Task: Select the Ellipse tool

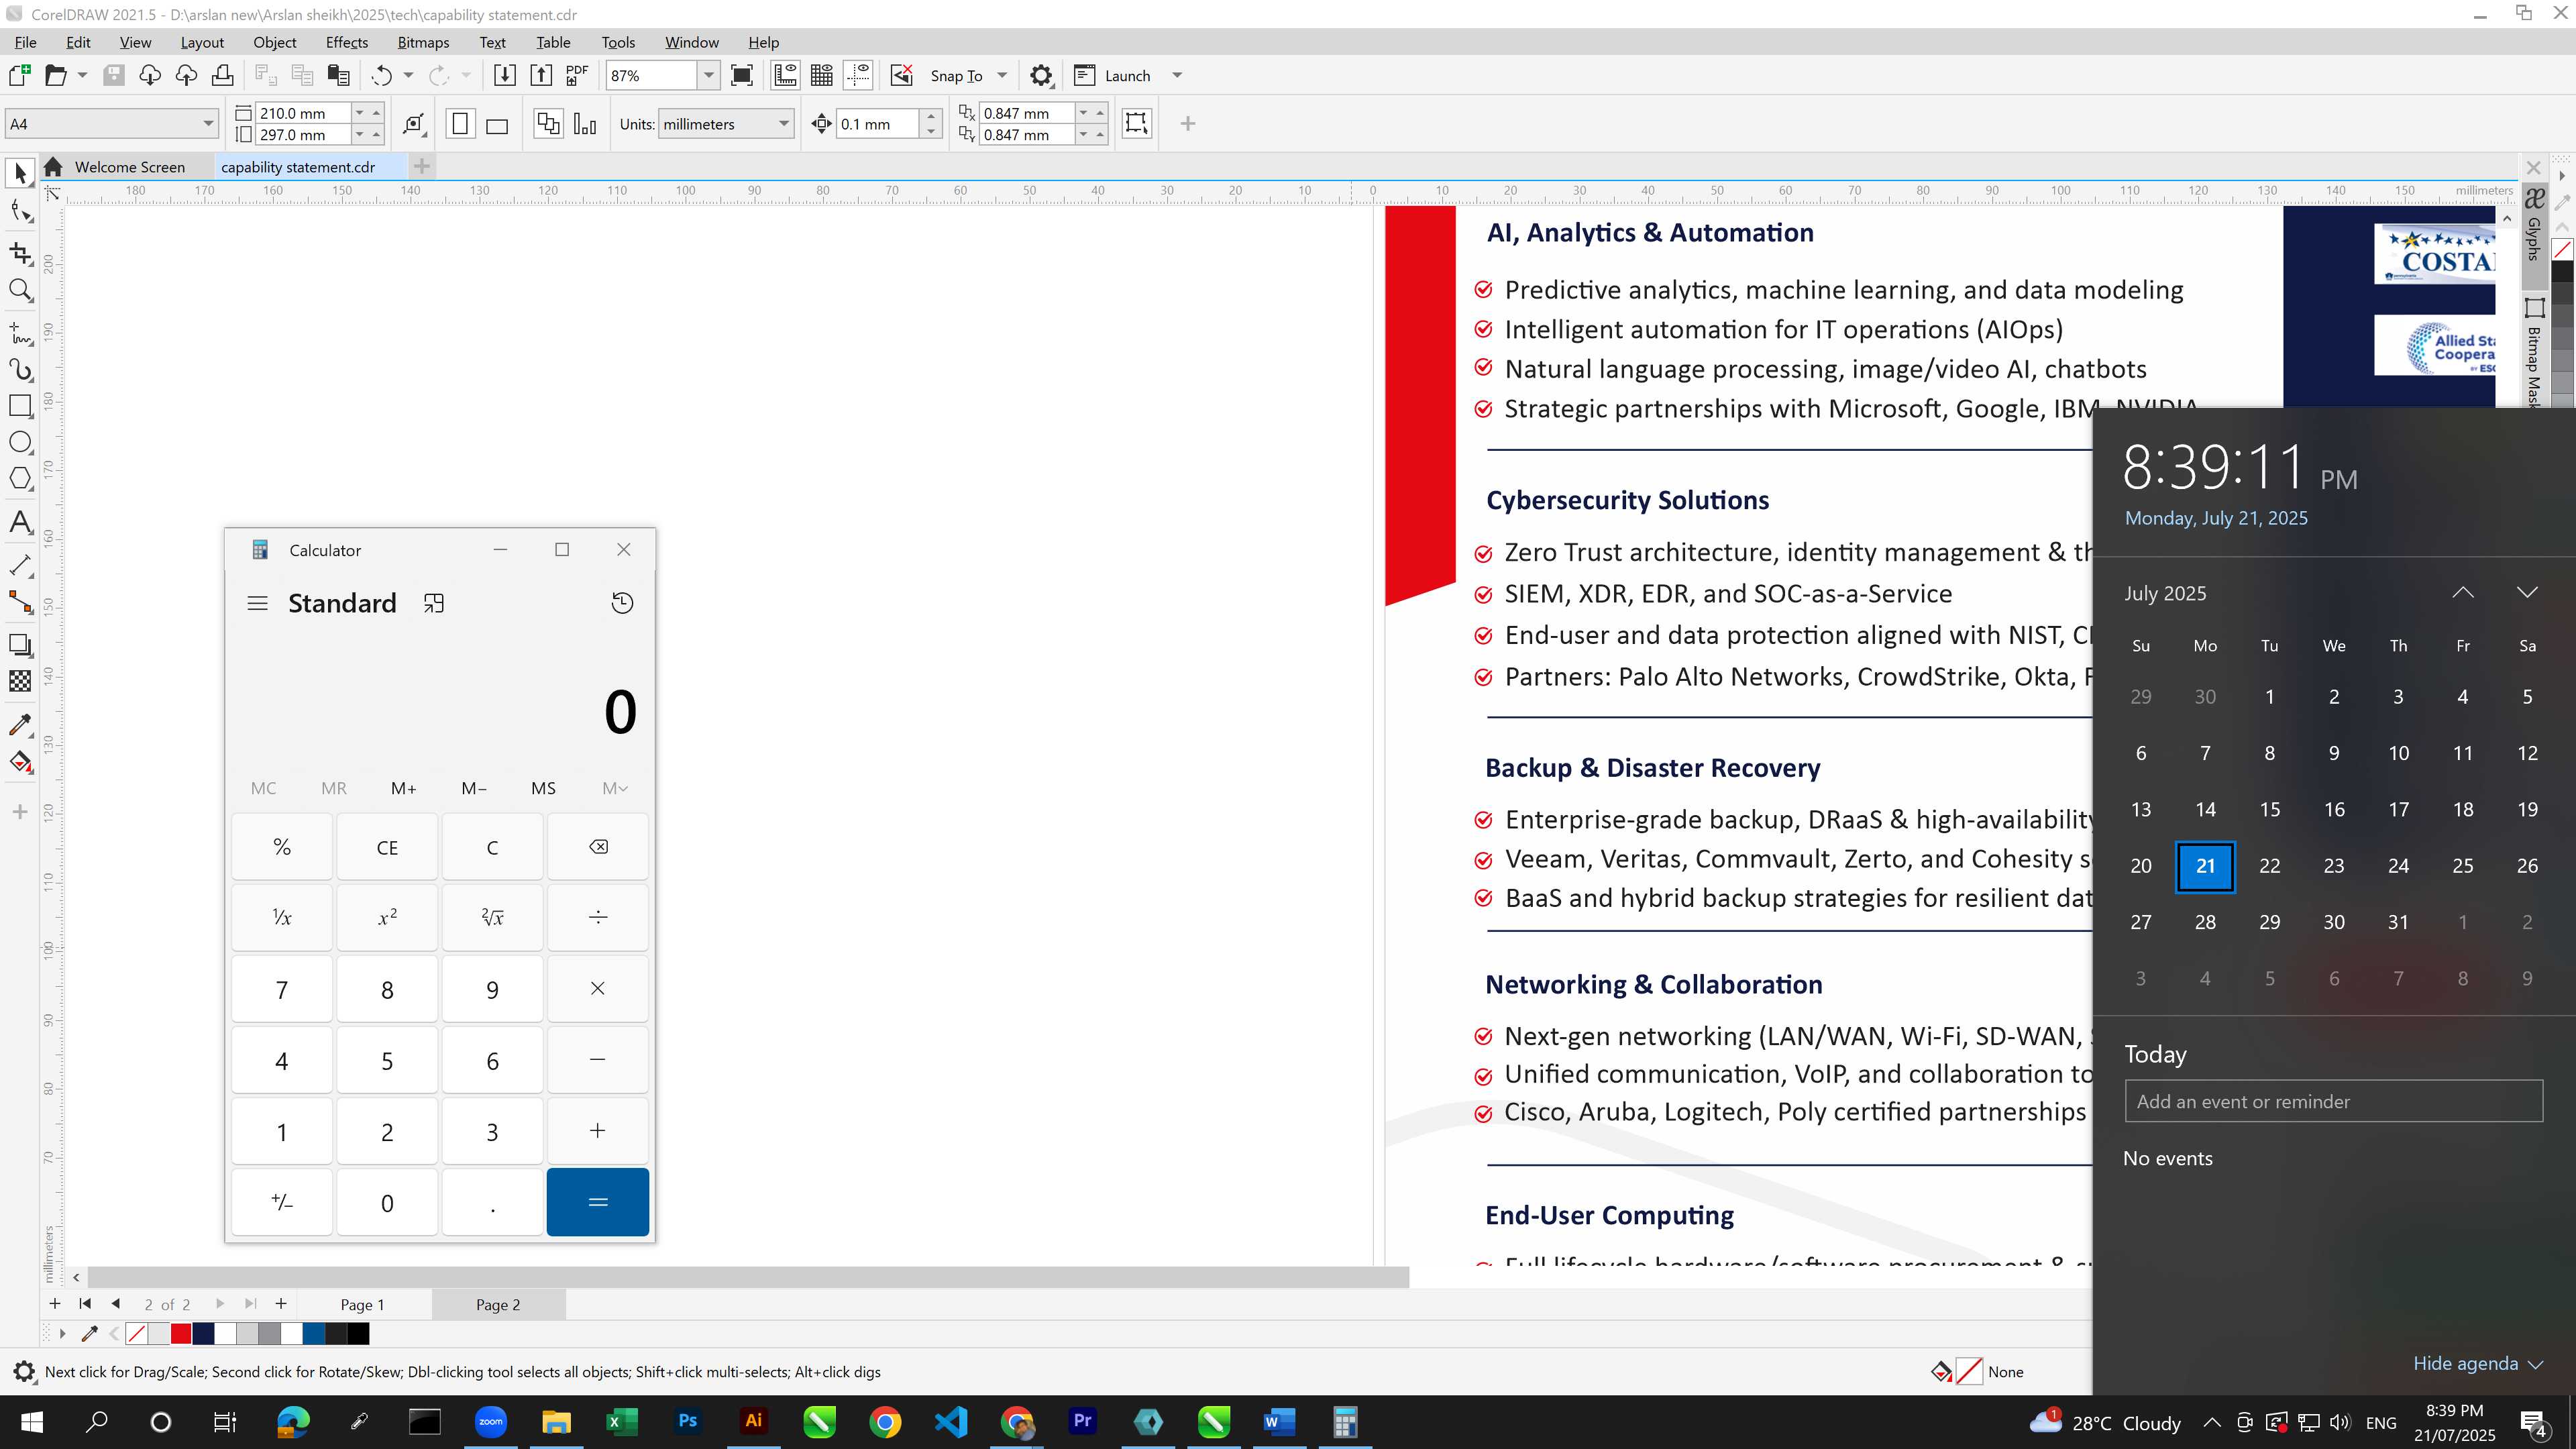Action: click(x=20, y=442)
